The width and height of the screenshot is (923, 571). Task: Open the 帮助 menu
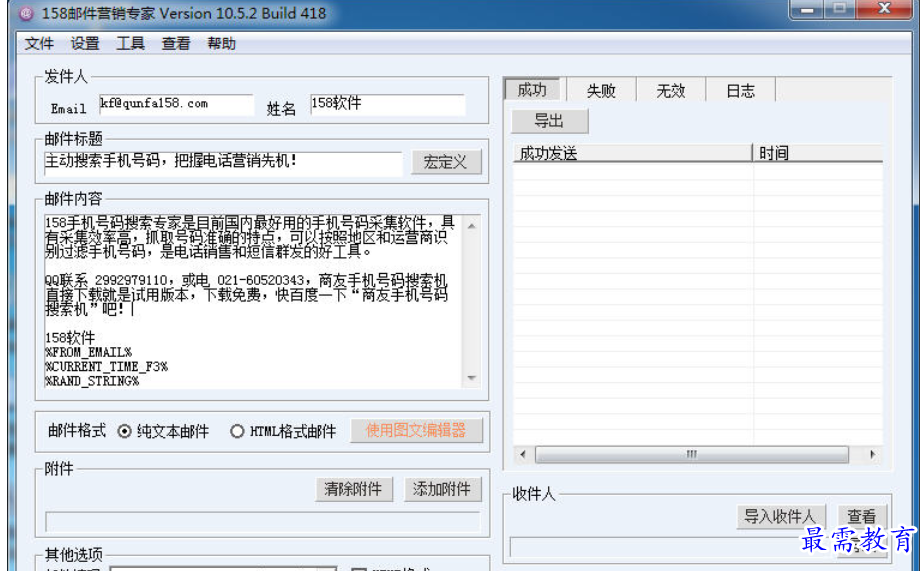tap(221, 44)
